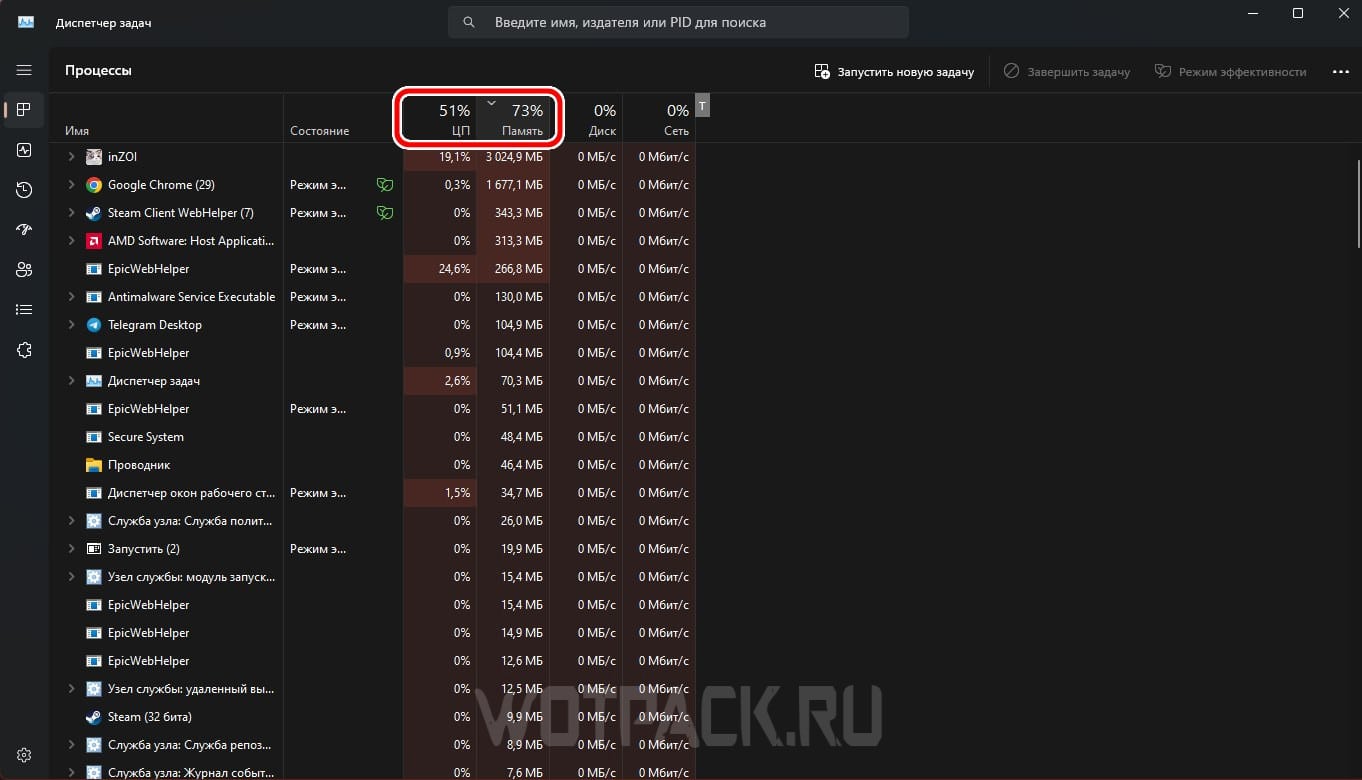
Task: Click the search input field
Action: click(x=679, y=22)
